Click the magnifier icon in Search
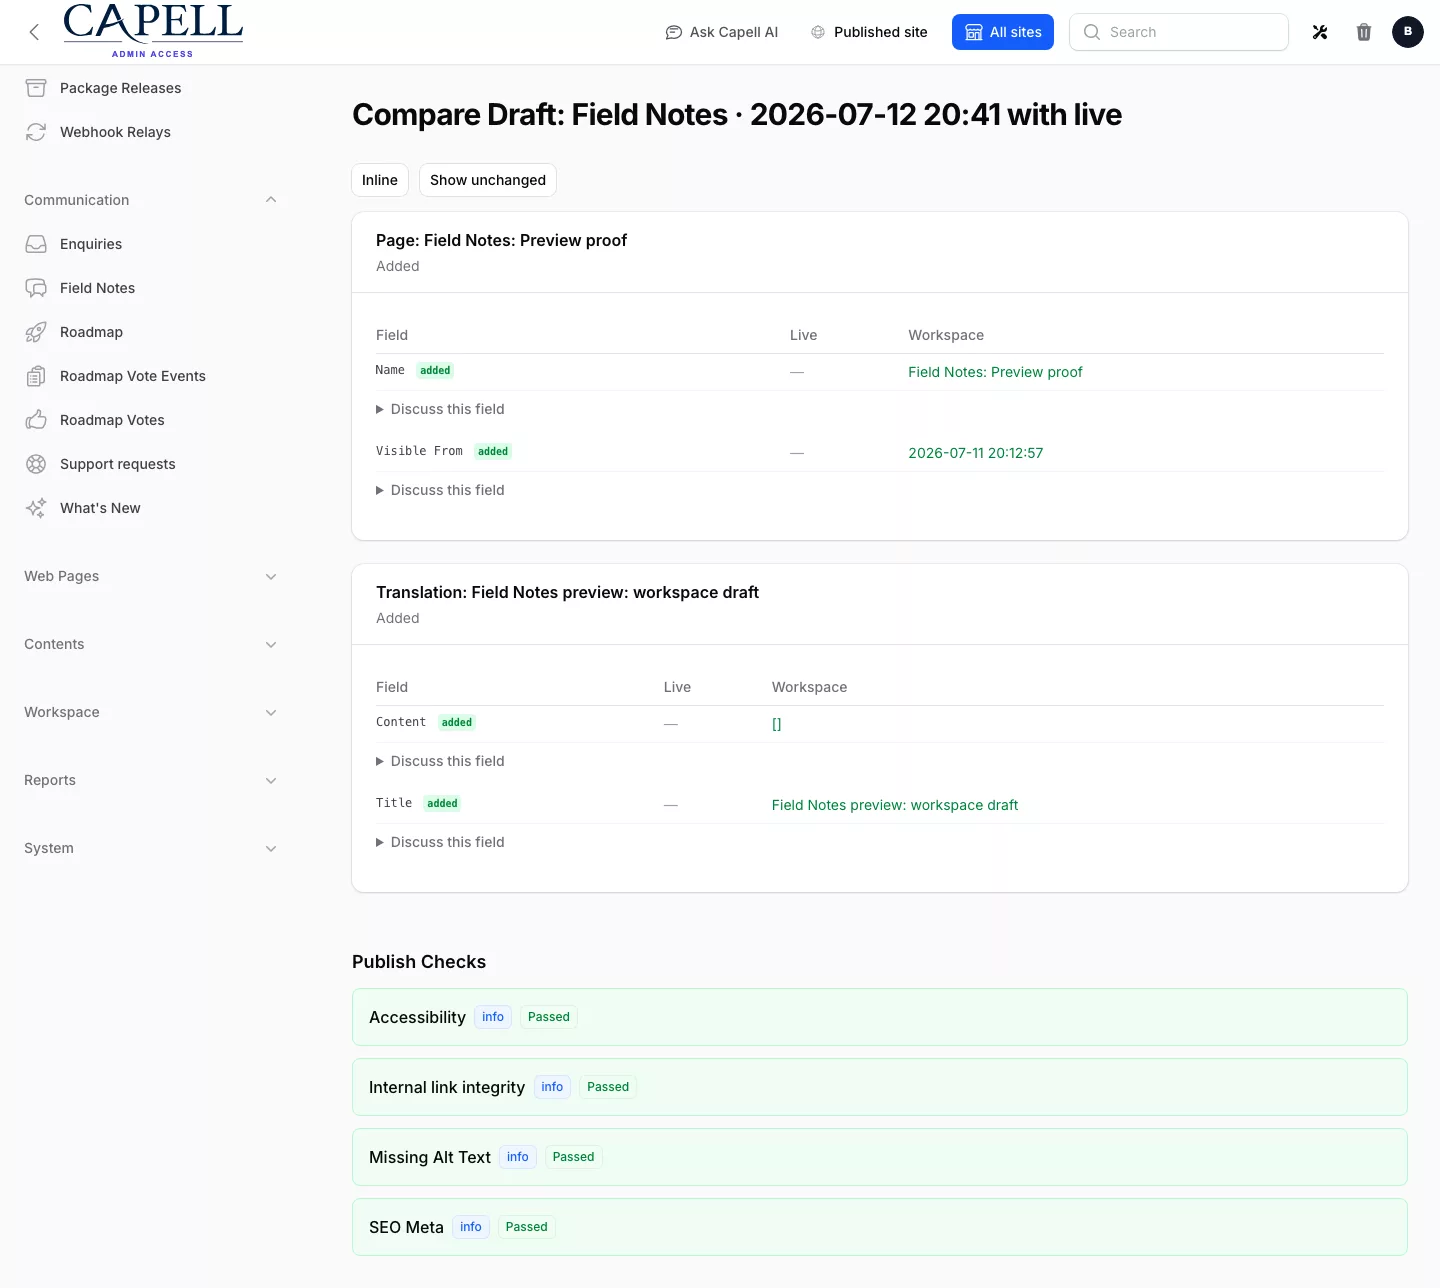The width and height of the screenshot is (1440, 1288). point(1092,32)
